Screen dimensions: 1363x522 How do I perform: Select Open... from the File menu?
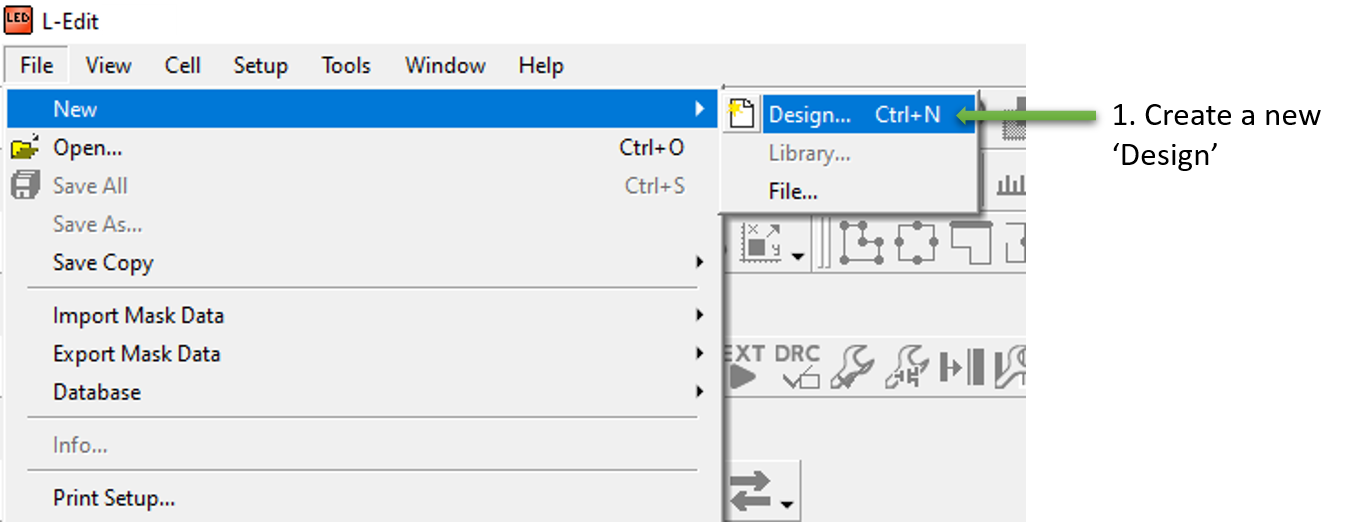pos(88,148)
